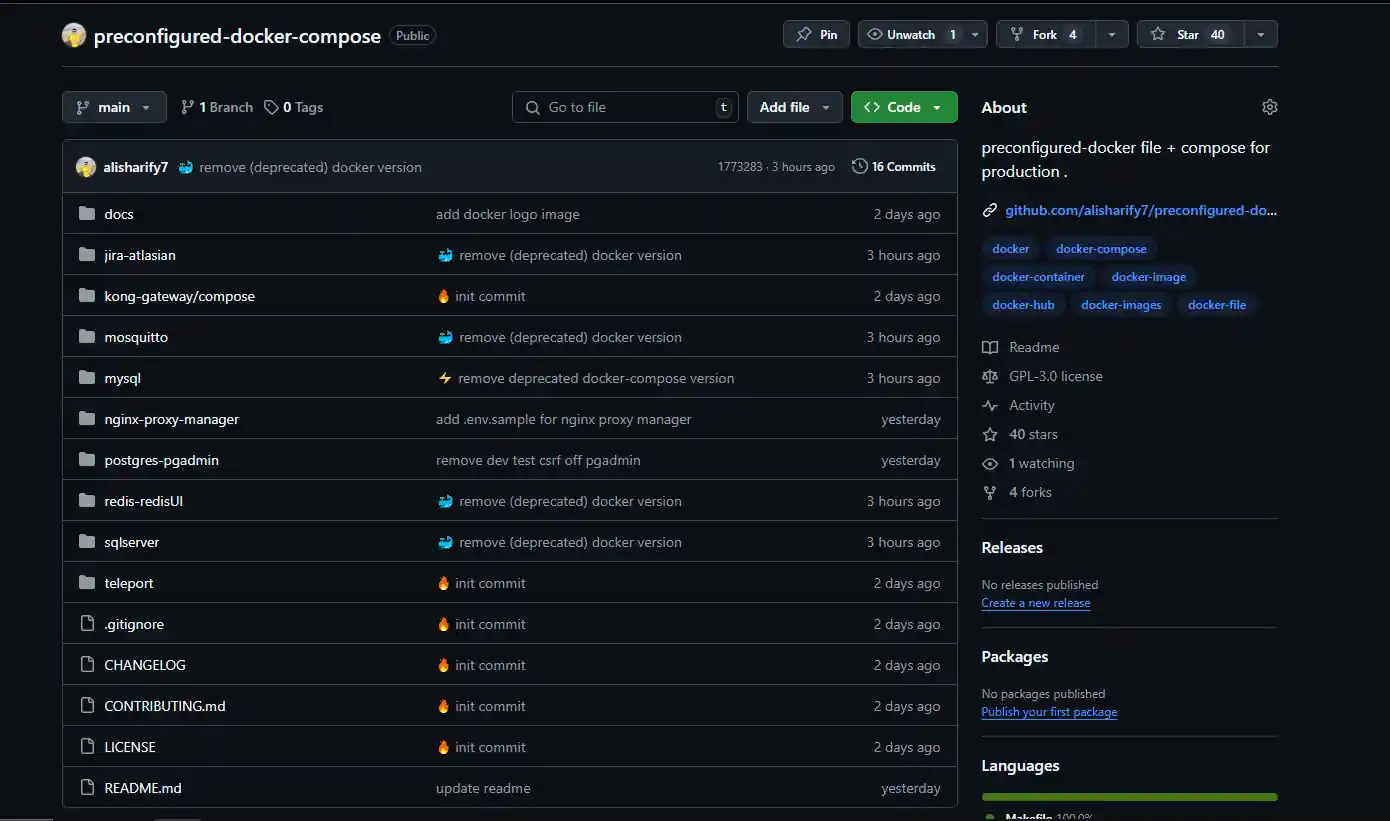Expand the green Code dropdown
The height and width of the screenshot is (821, 1390).
tap(903, 107)
